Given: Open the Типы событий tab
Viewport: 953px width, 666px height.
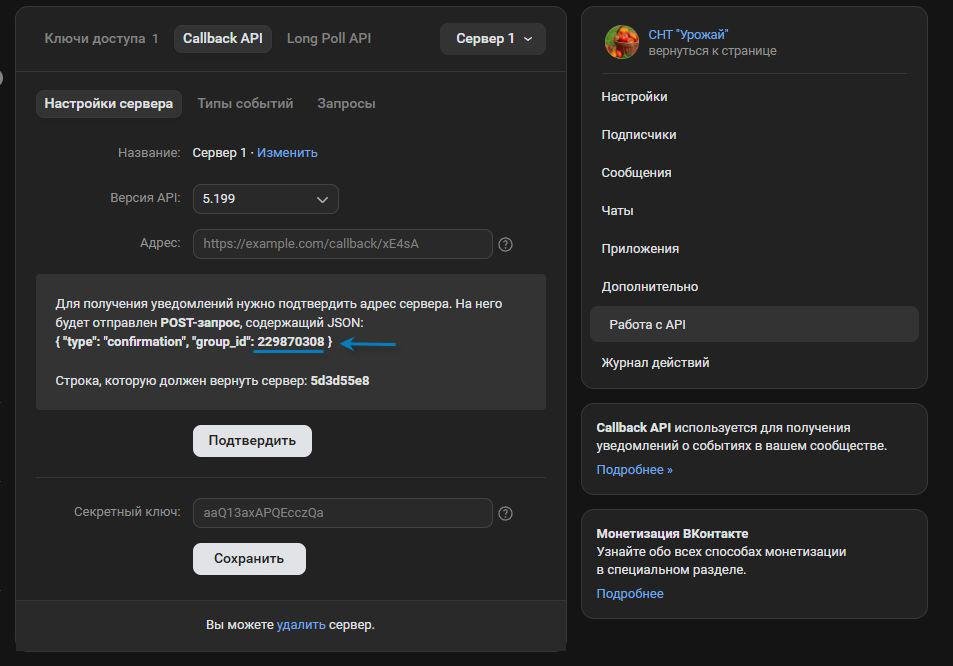Looking at the screenshot, I should (245, 103).
